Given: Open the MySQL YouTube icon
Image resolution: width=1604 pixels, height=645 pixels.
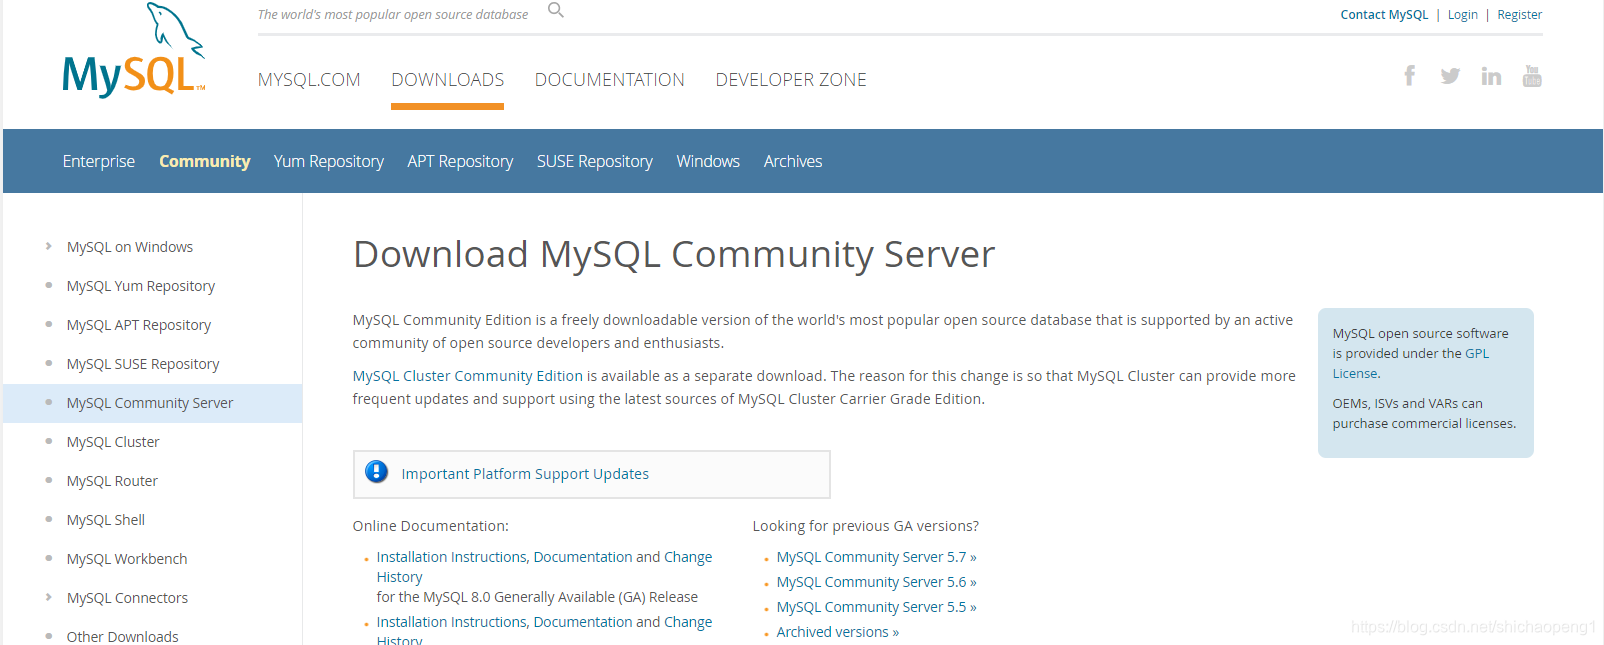Looking at the screenshot, I should click(1532, 76).
